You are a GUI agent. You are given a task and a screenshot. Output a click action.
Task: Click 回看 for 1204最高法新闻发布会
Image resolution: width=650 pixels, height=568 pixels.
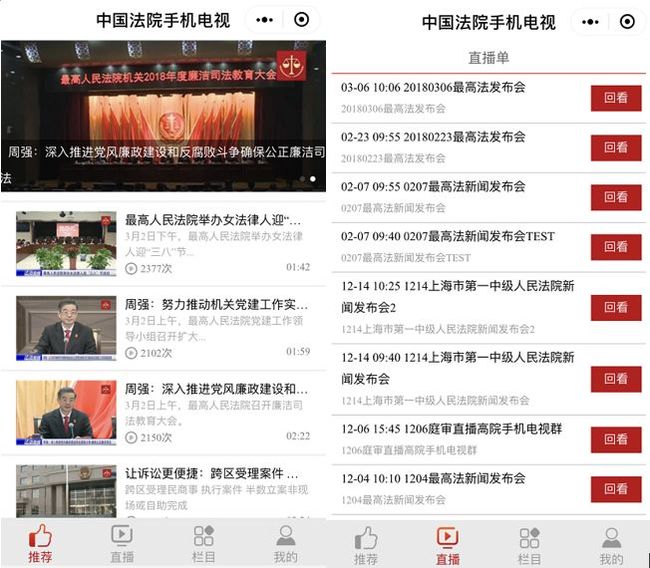(x=616, y=489)
